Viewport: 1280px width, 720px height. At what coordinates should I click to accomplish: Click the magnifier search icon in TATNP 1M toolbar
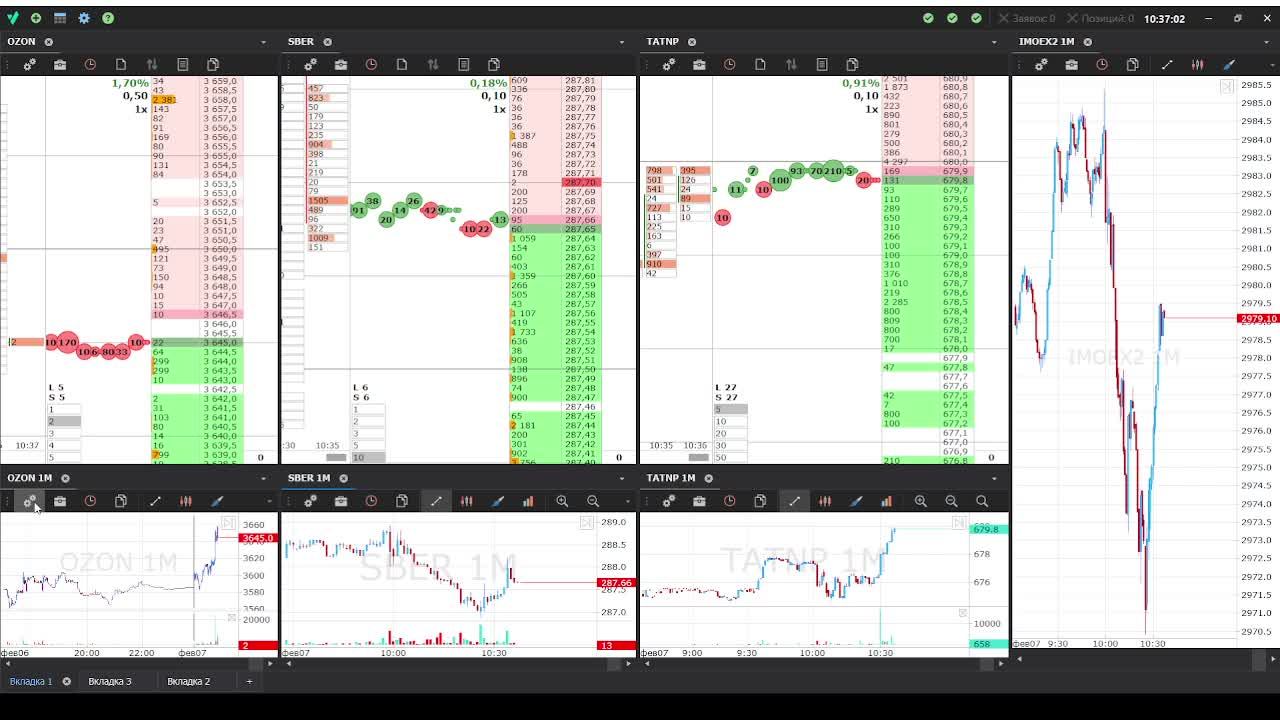point(982,500)
